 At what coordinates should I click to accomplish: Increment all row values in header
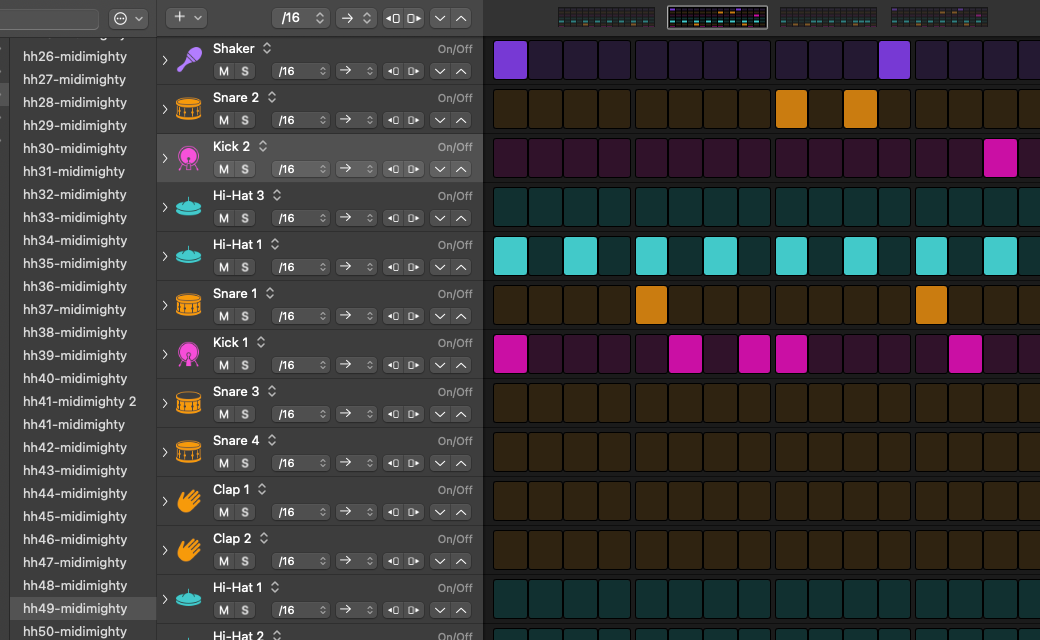[461, 19]
